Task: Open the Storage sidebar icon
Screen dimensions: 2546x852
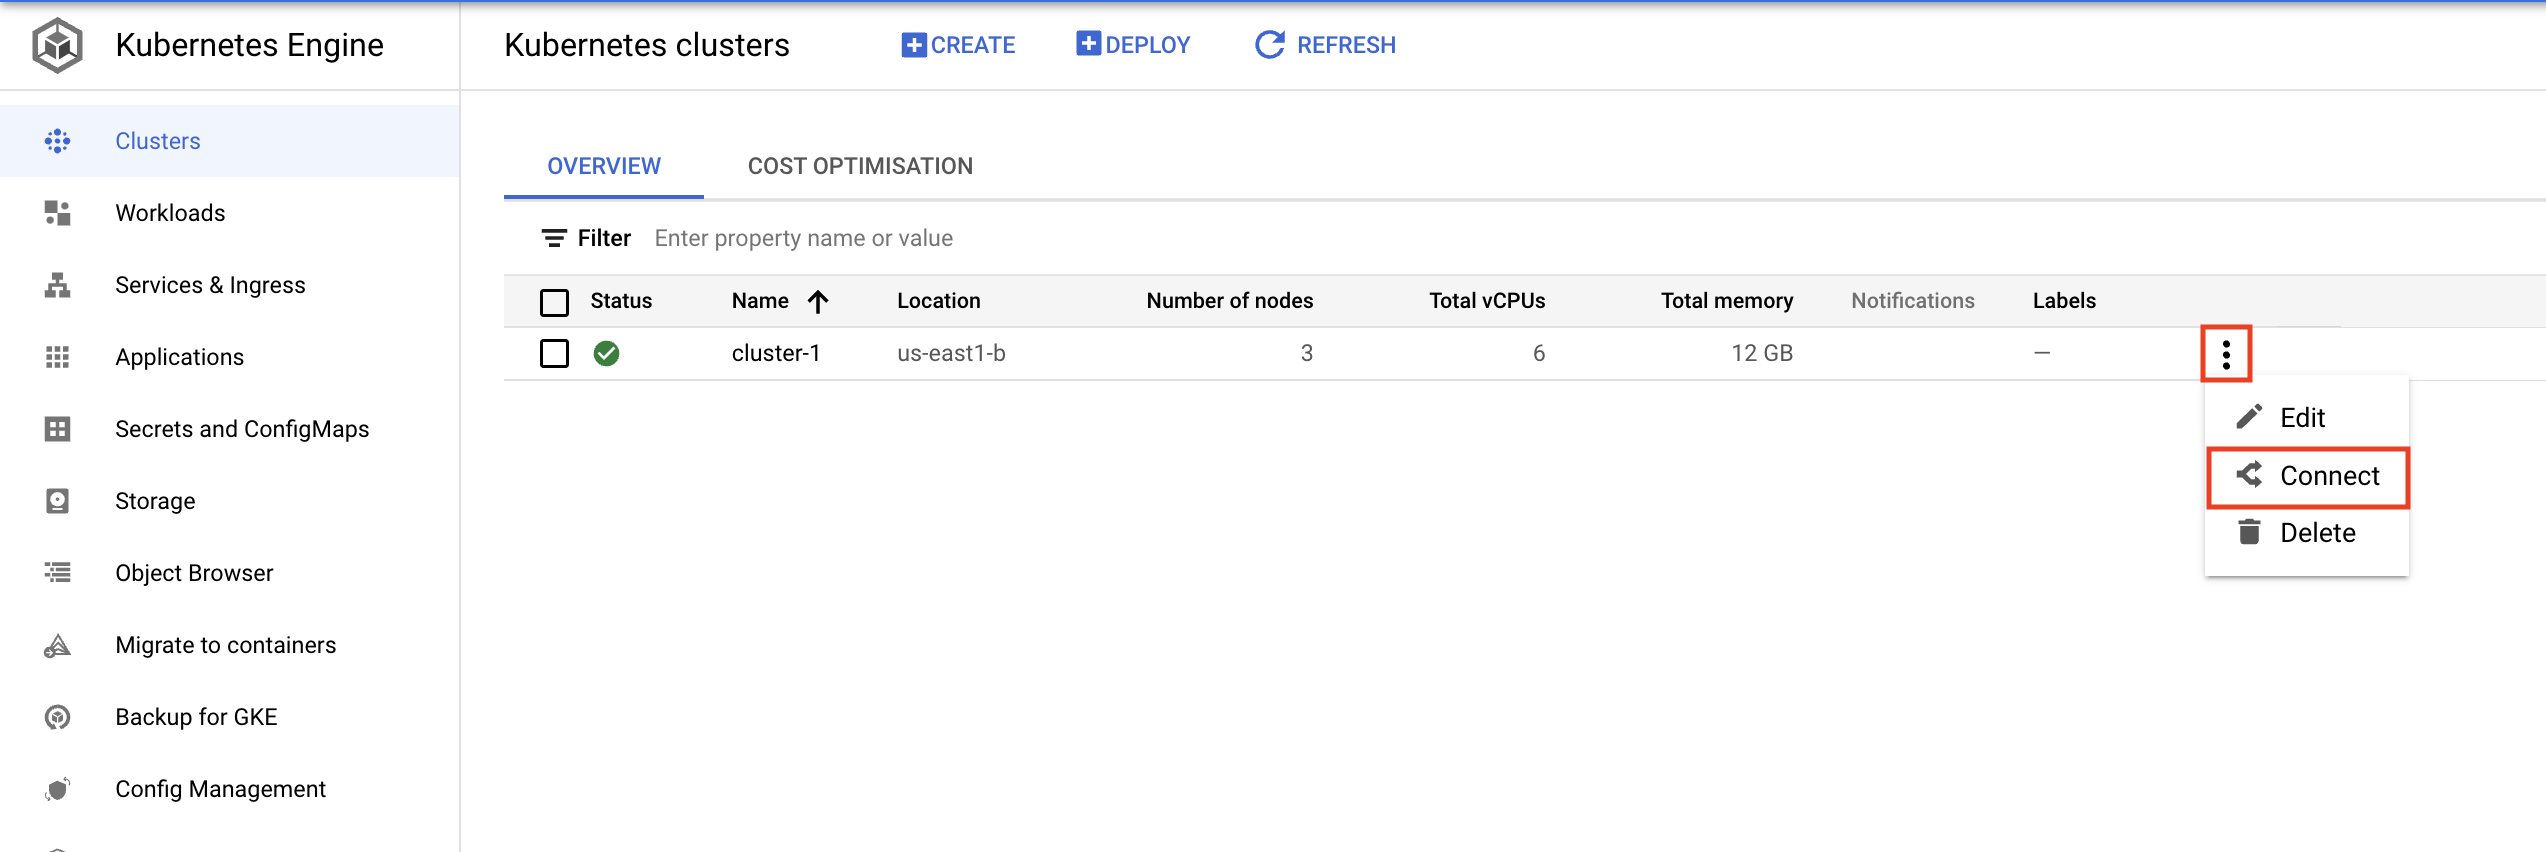Action: [57, 501]
